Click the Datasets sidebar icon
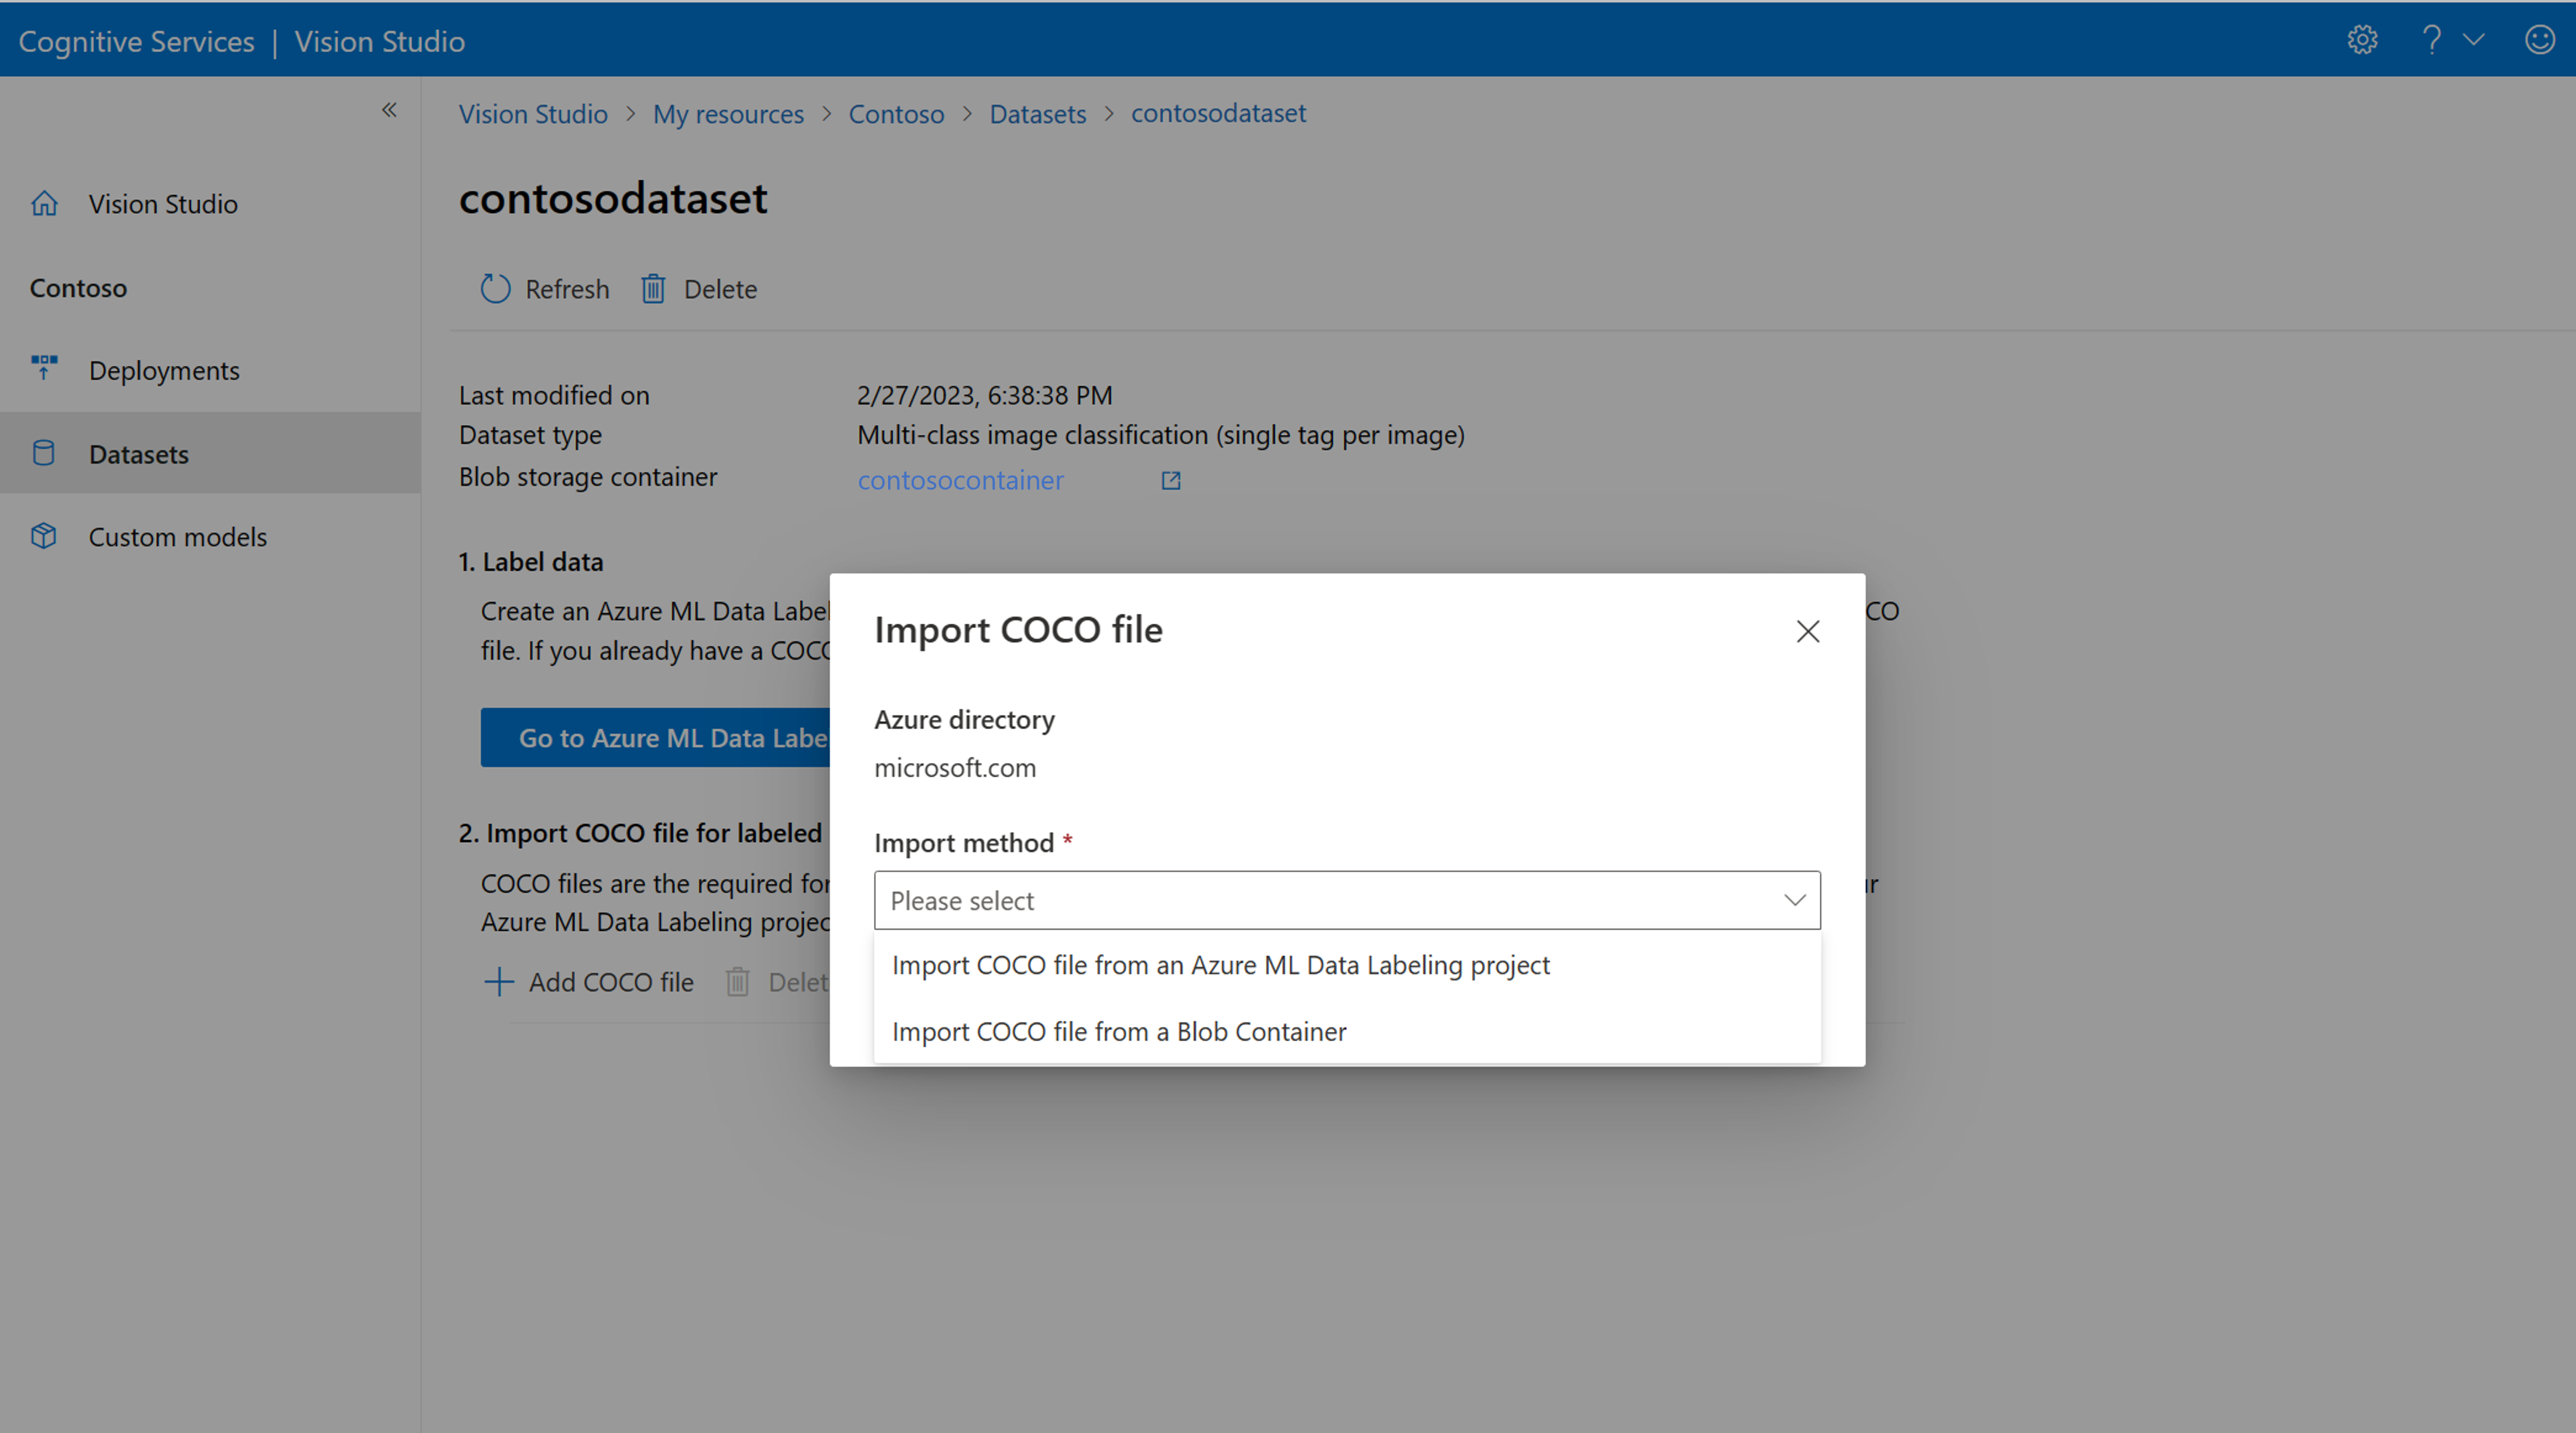2576x1433 pixels. click(44, 452)
